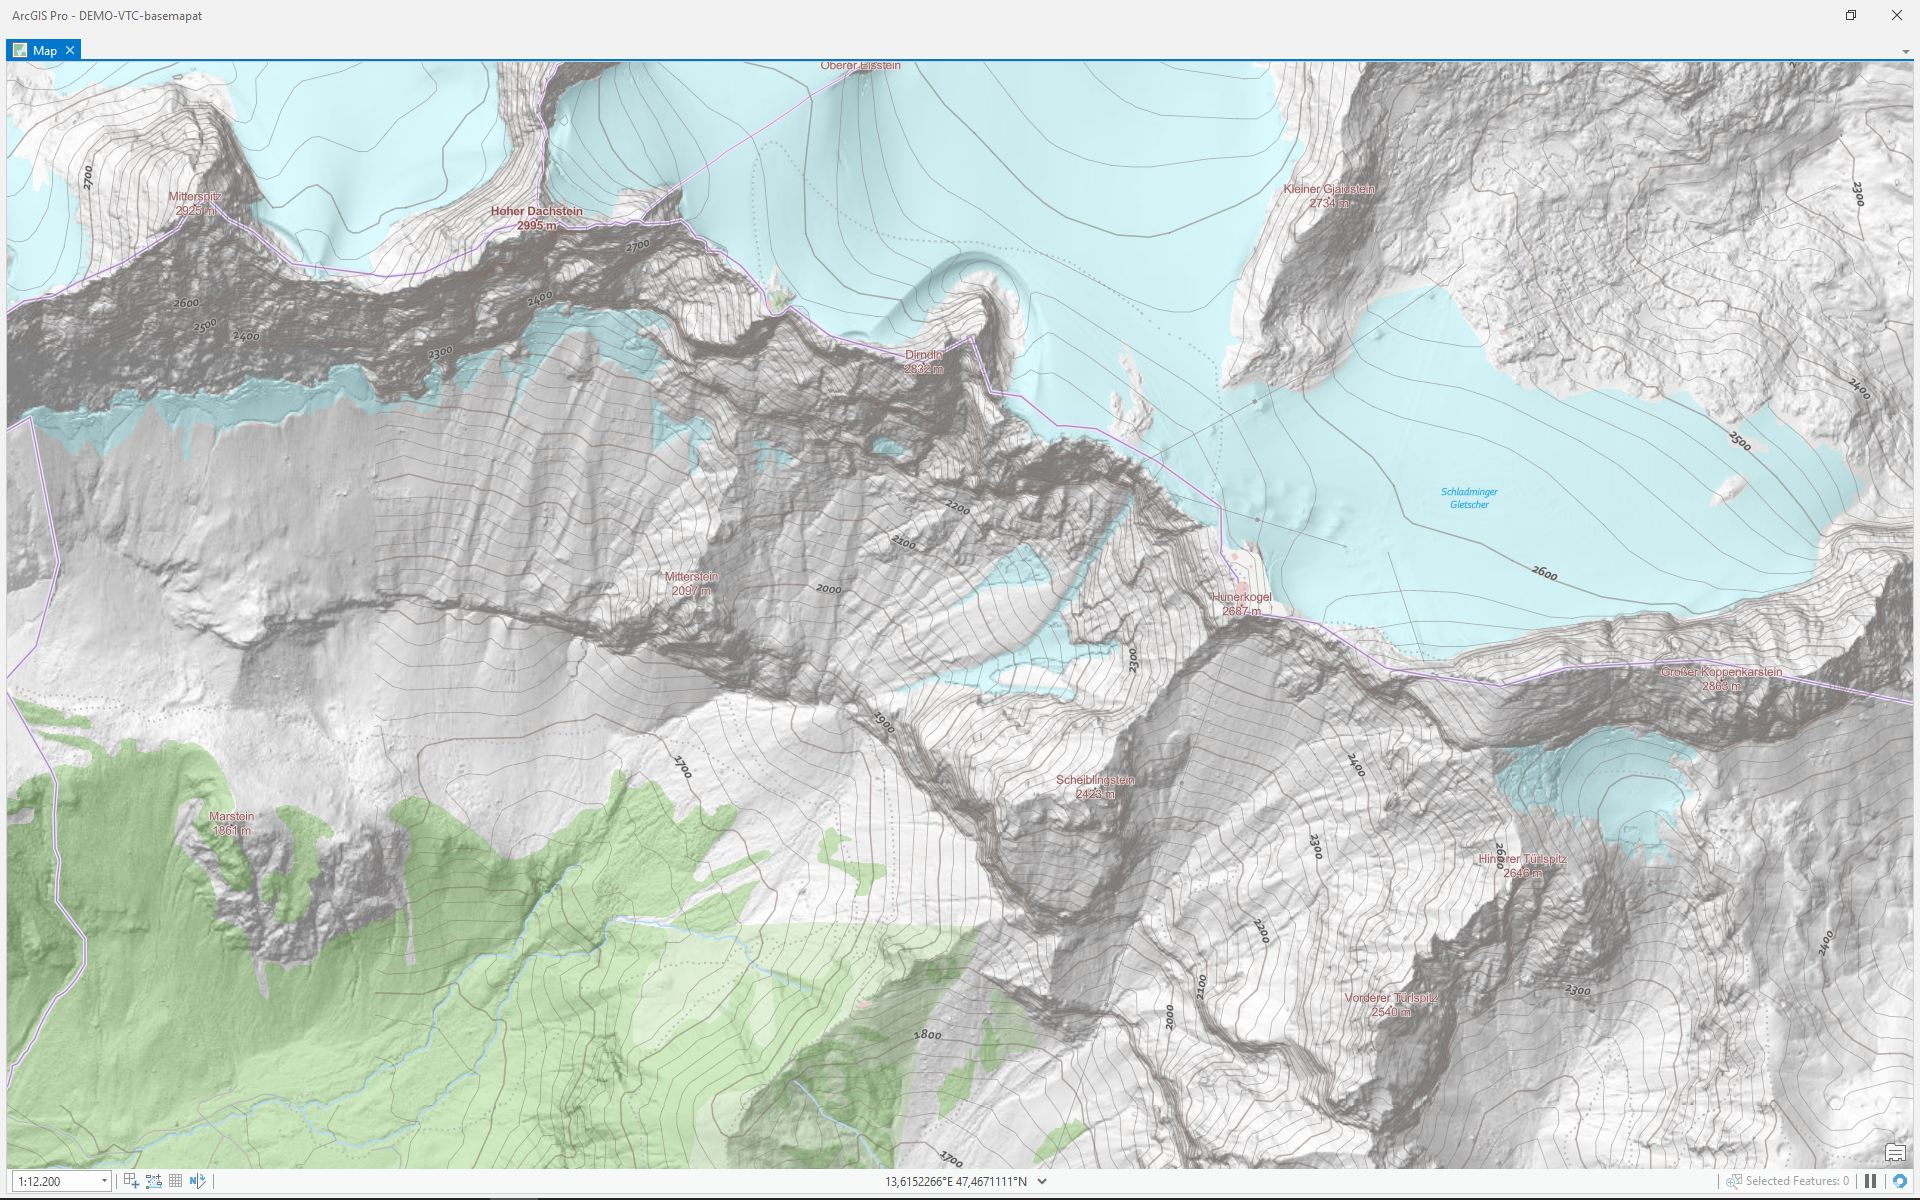This screenshot has width=1920, height=1200.
Task: Pause map drawing with the pause button
Action: pyautogui.click(x=1870, y=1181)
